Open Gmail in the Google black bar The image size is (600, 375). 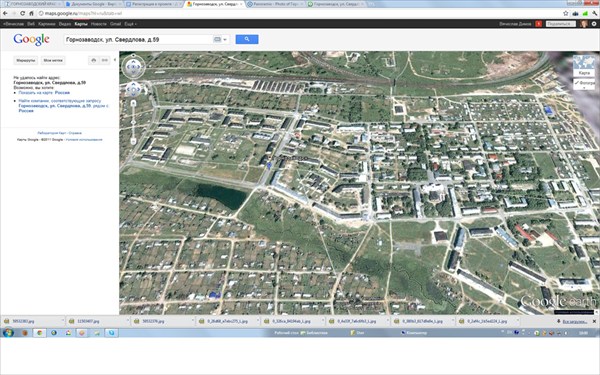(115, 24)
